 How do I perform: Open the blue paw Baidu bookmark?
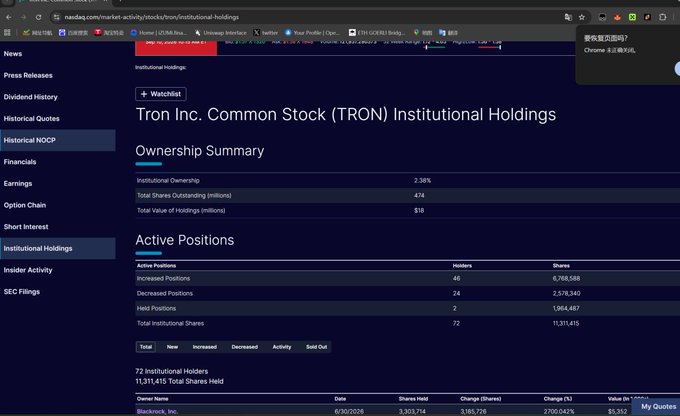coord(73,33)
